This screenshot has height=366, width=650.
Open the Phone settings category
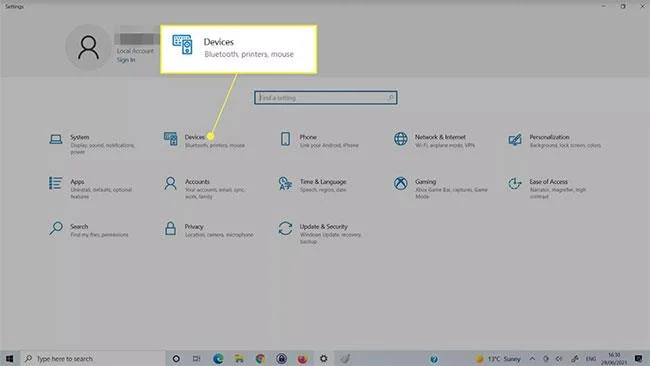tap(319, 141)
